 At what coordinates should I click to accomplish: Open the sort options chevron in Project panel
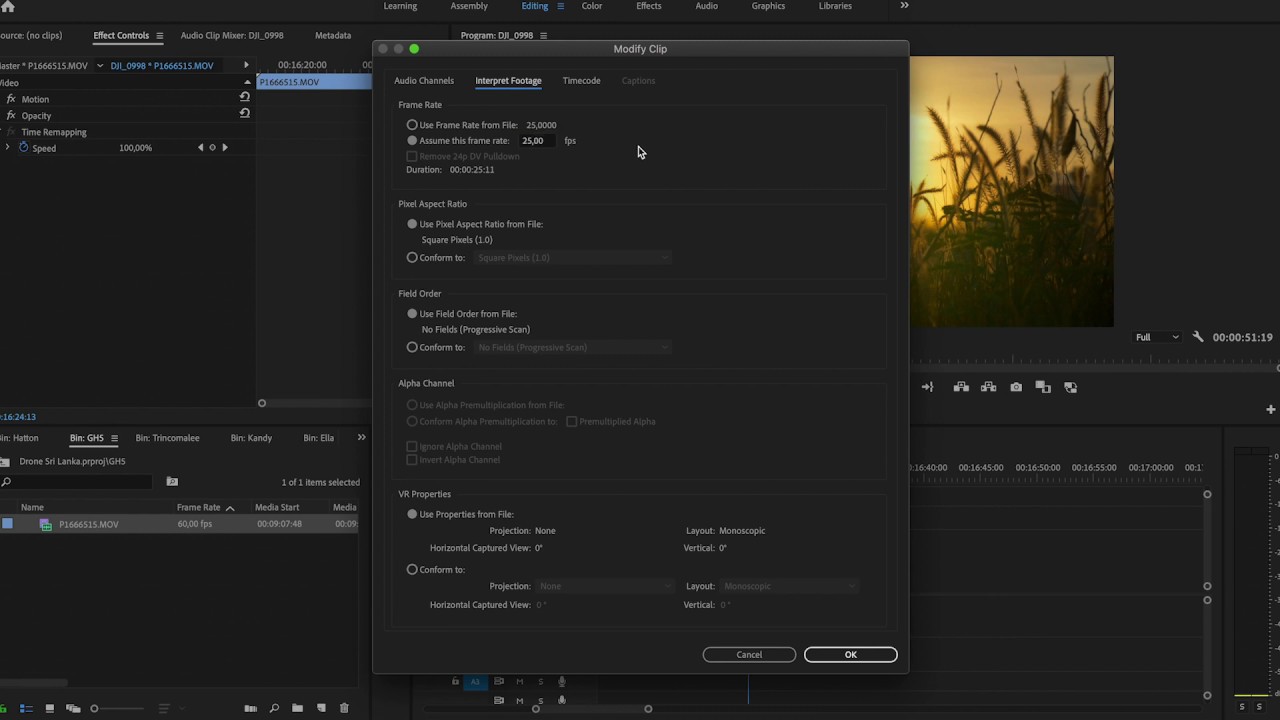(x=182, y=707)
